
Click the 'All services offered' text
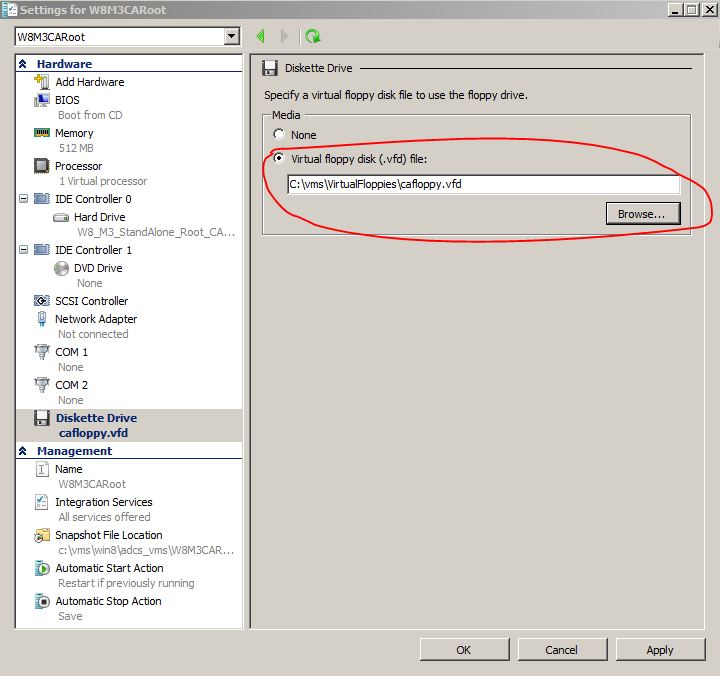coord(104,517)
